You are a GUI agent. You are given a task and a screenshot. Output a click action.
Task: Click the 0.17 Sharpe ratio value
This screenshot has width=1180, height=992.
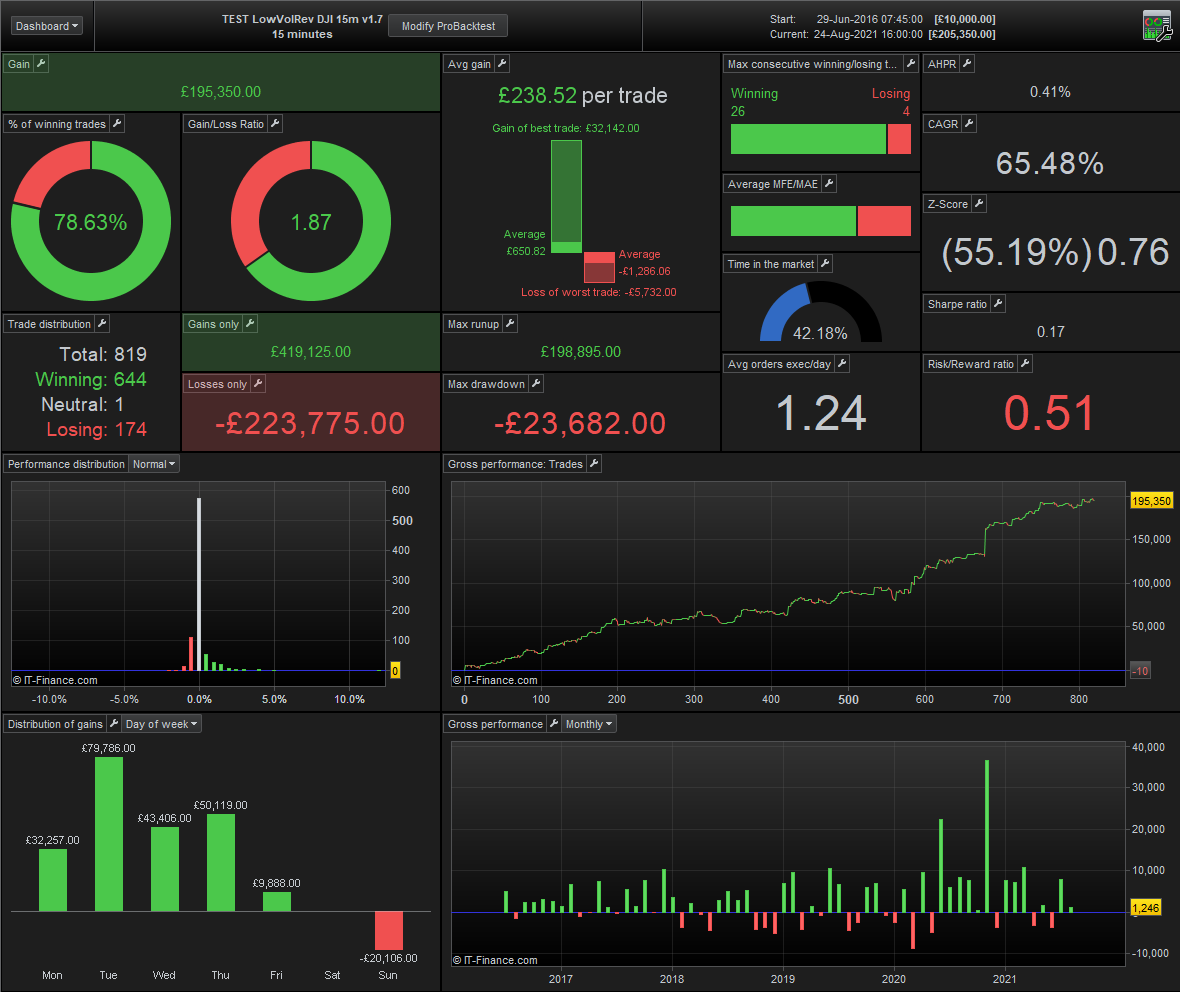(x=1051, y=332)
